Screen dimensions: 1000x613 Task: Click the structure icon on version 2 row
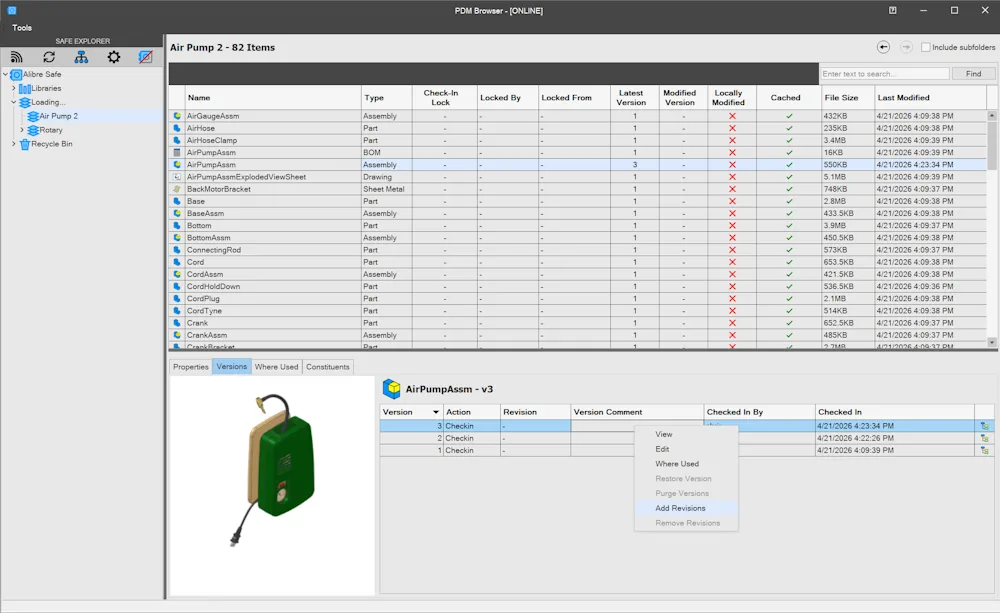coord(985,438)
